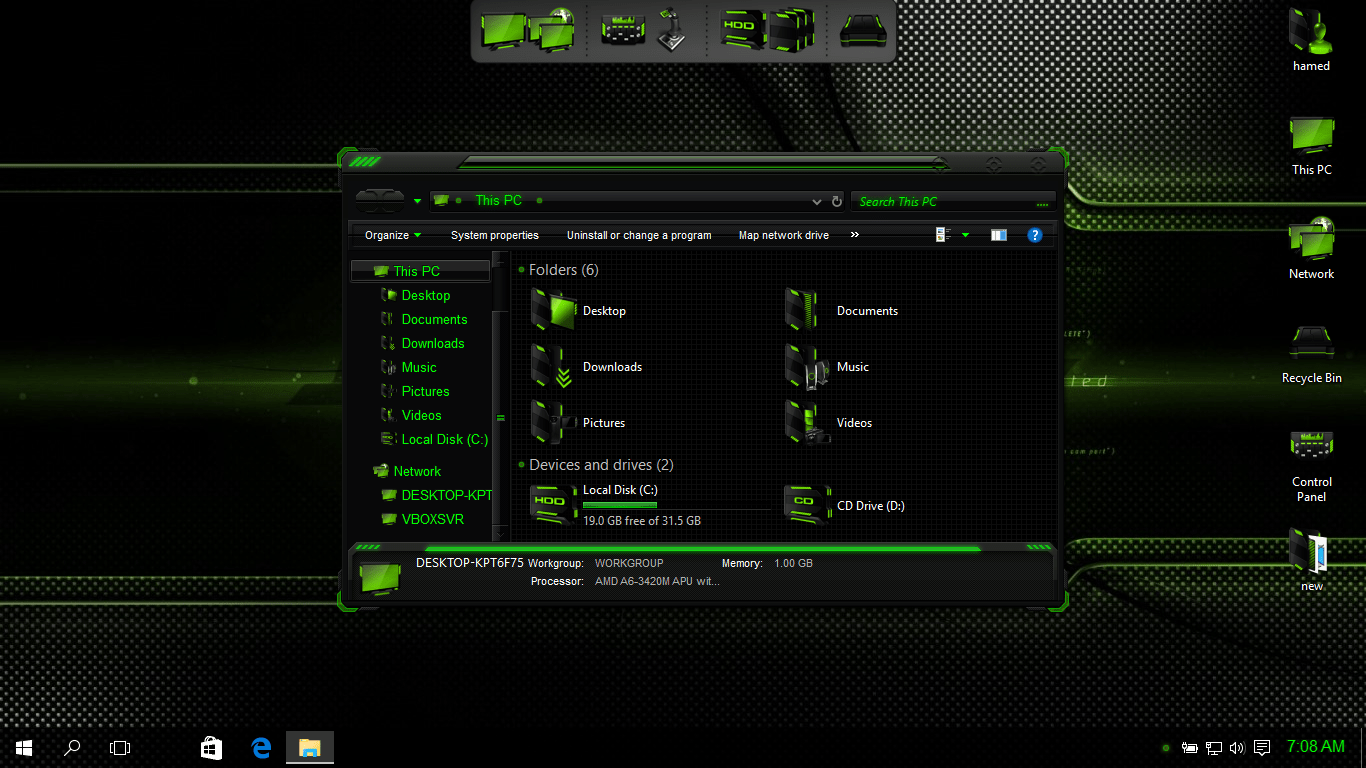
Task: Click the mixer device icon in the dock
Action: (x=622, y=30)
